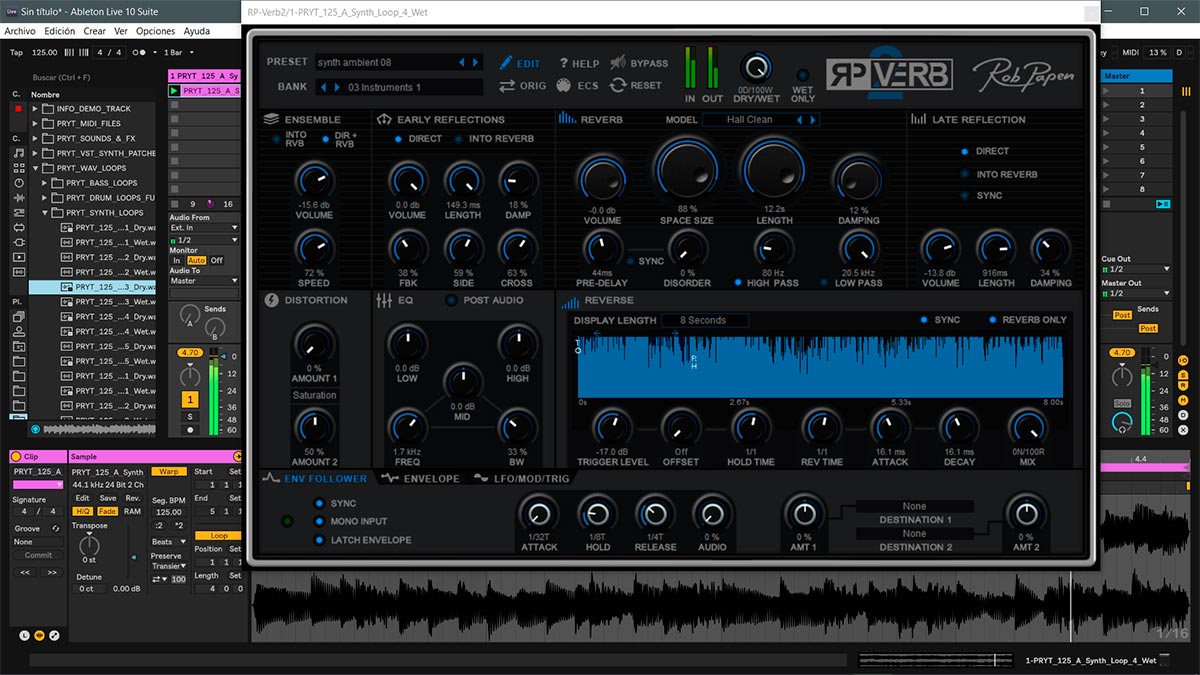Select Ensemble Dir + RVB option

click(x=326, y=139)
